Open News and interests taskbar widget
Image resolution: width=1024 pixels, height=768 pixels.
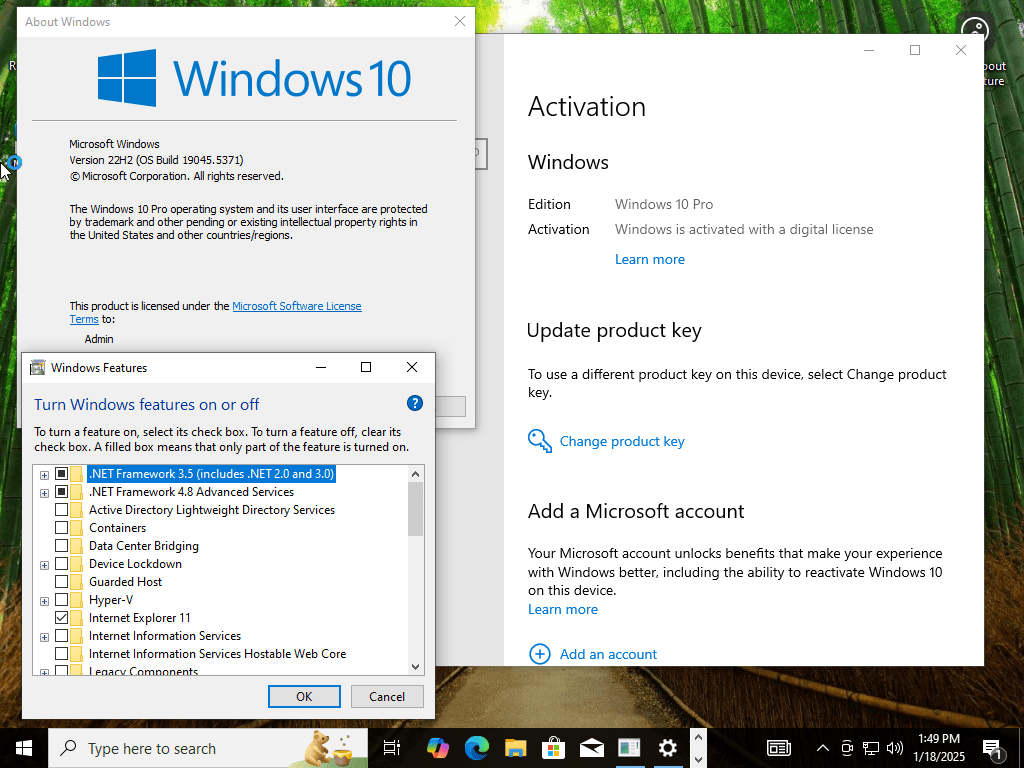tap(778, 748)
